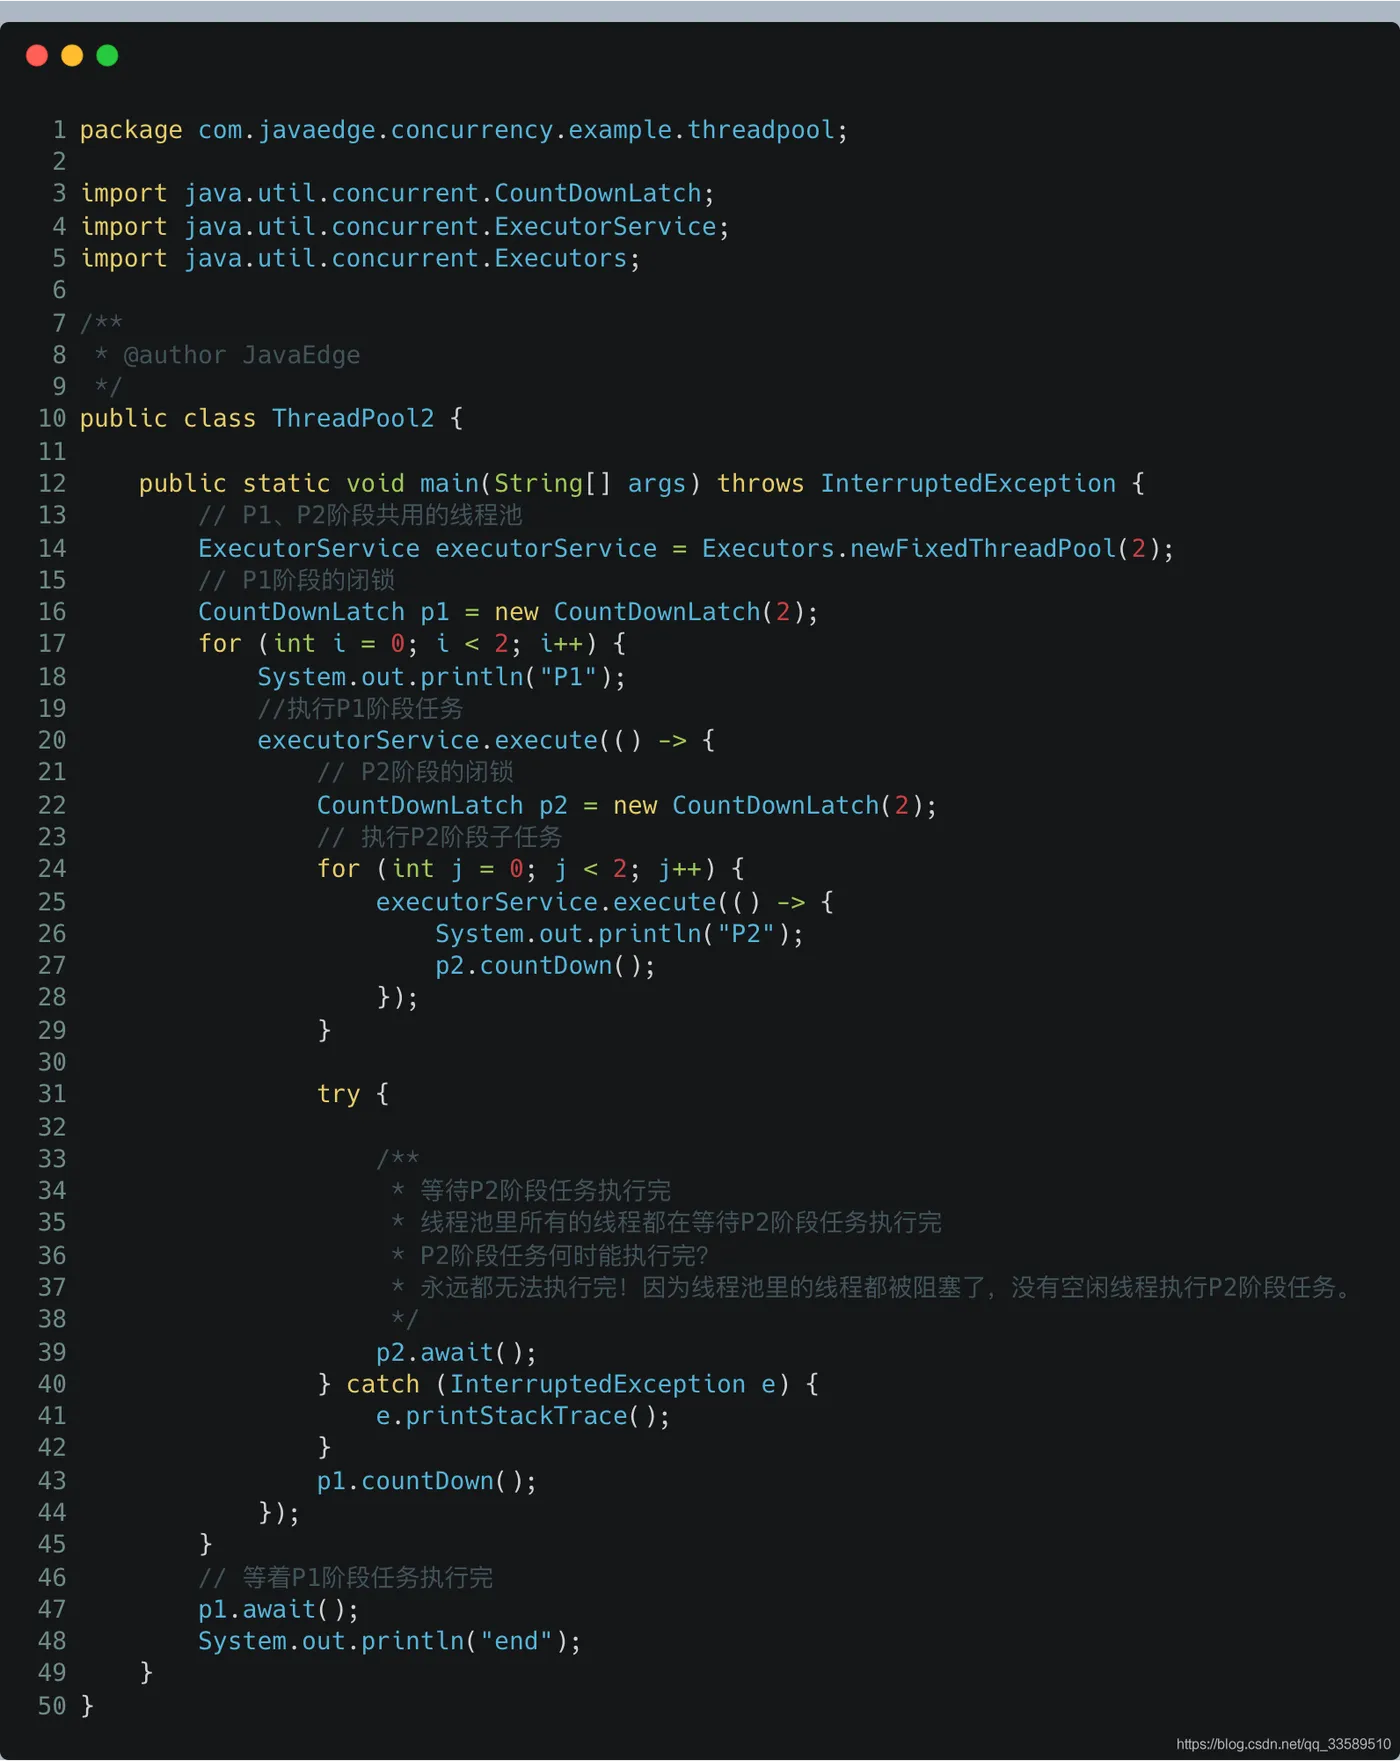The image size is (1400, 1761).
Task: Click e.printStackTrace() on line 41
Action: 523,1416
